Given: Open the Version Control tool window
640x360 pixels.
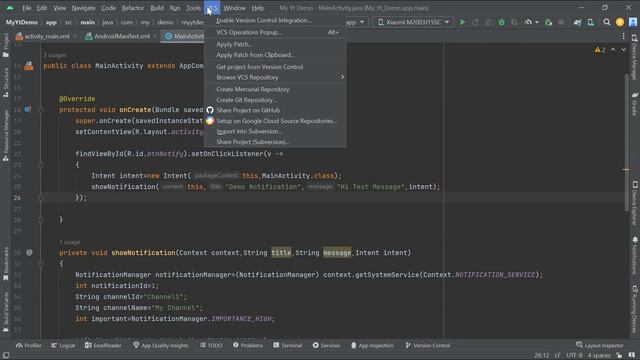Looking at the screenshot, I should [x=428, y=345].
